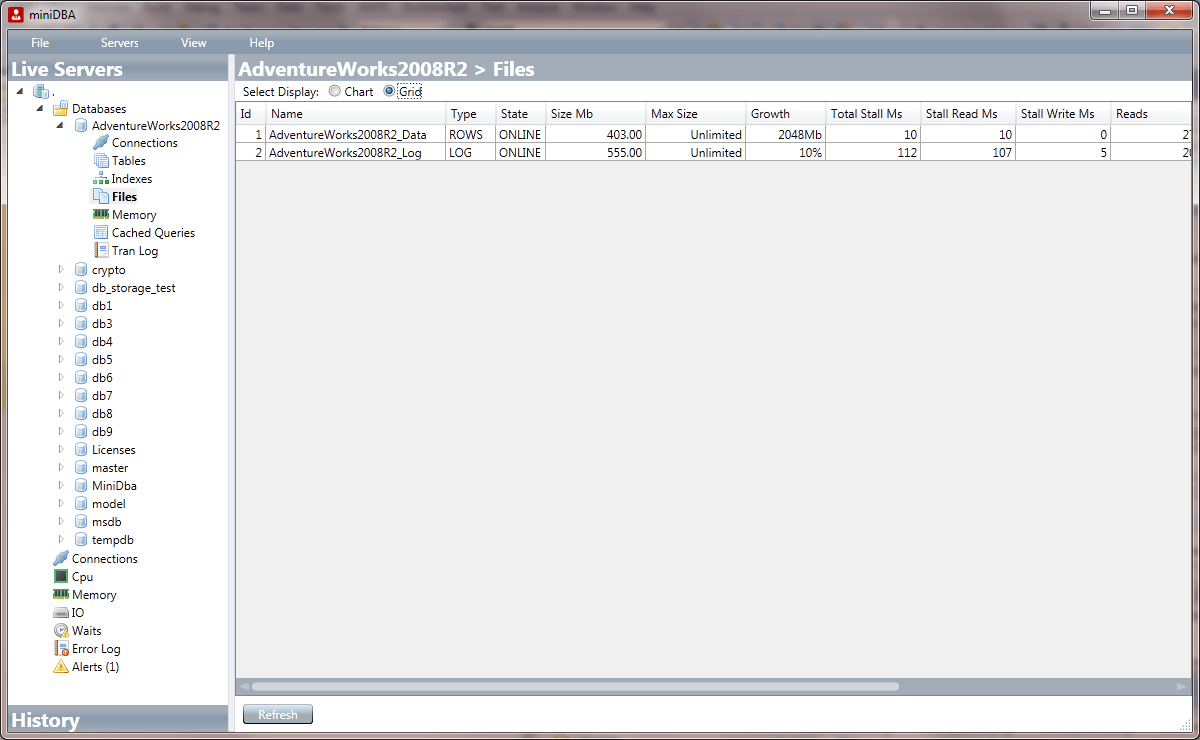The image size is (1200, 740).
Task: Click the Waits clock icon
Action: point(61,631)
